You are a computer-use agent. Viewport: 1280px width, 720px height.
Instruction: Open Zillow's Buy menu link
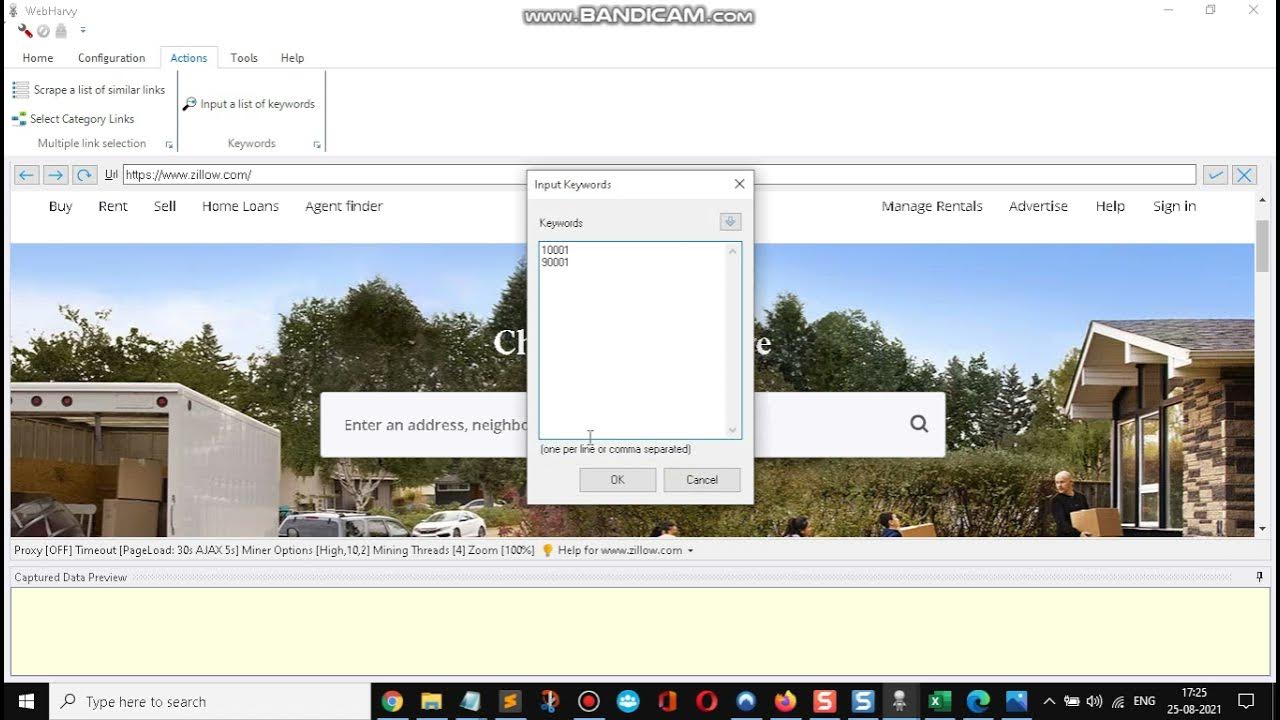(61, 206)
